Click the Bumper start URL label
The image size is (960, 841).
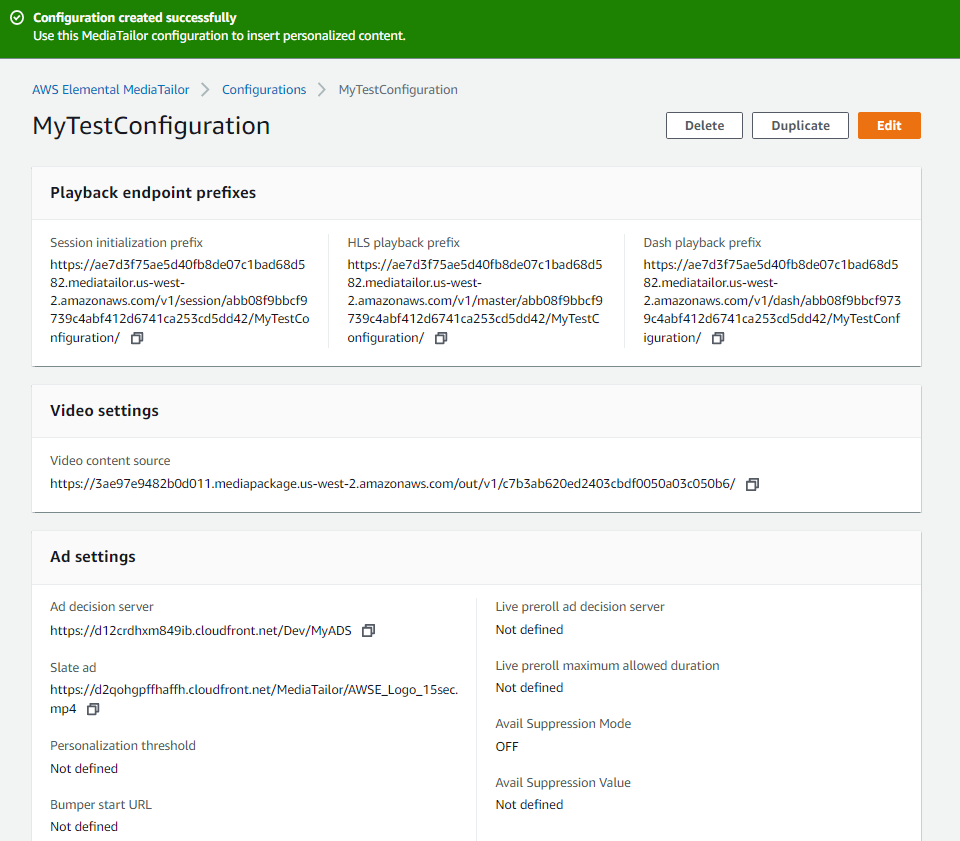(x=101, y=804)
